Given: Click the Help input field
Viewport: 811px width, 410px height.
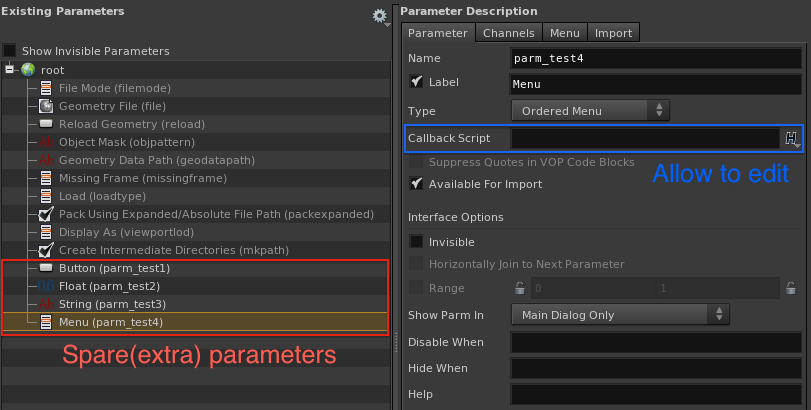Looking at the screenshot, I should [656, 394].
